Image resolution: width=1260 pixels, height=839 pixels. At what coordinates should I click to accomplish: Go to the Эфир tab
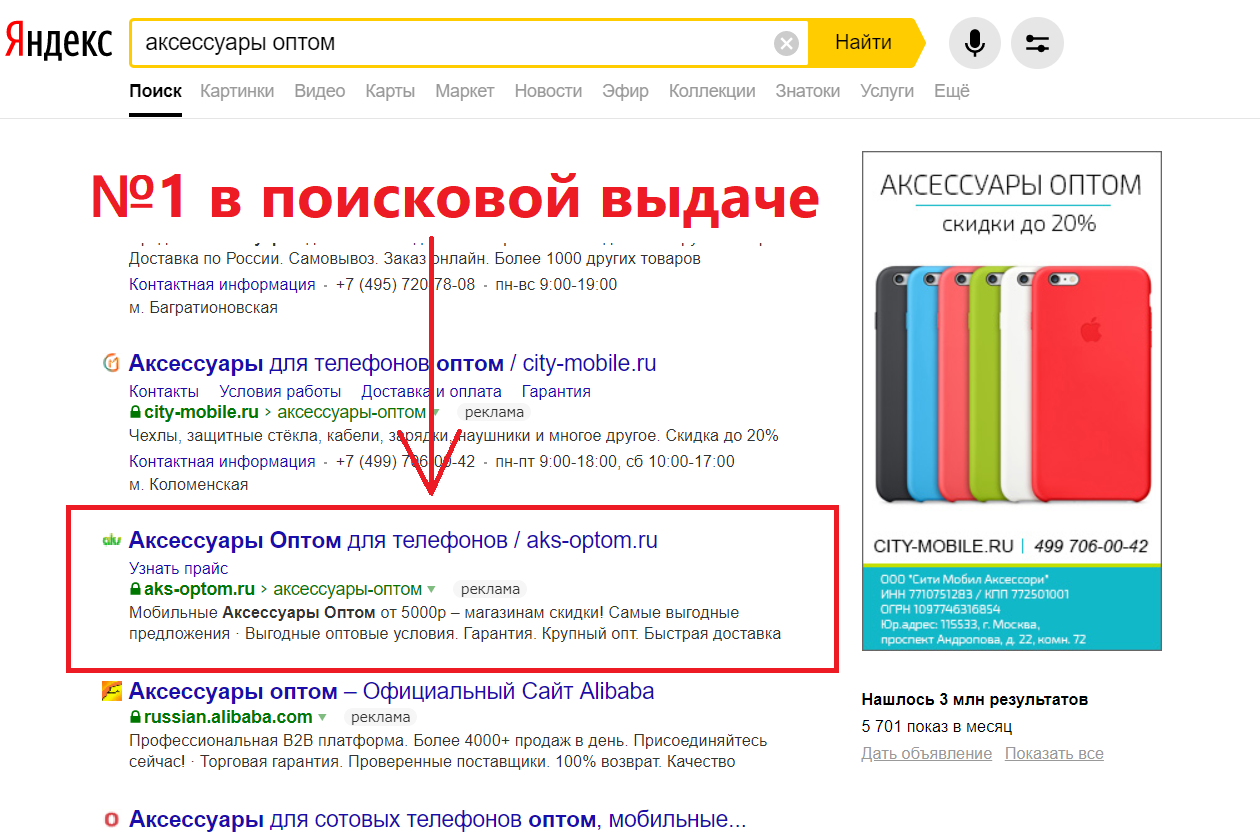[625, 91]
